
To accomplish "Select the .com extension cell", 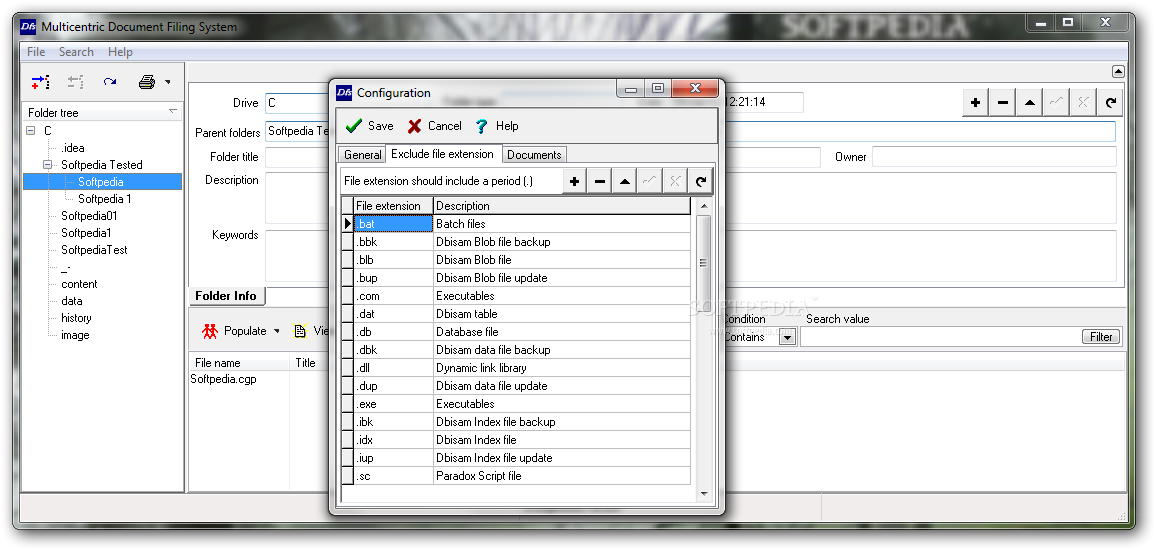I will pos(394,296).
